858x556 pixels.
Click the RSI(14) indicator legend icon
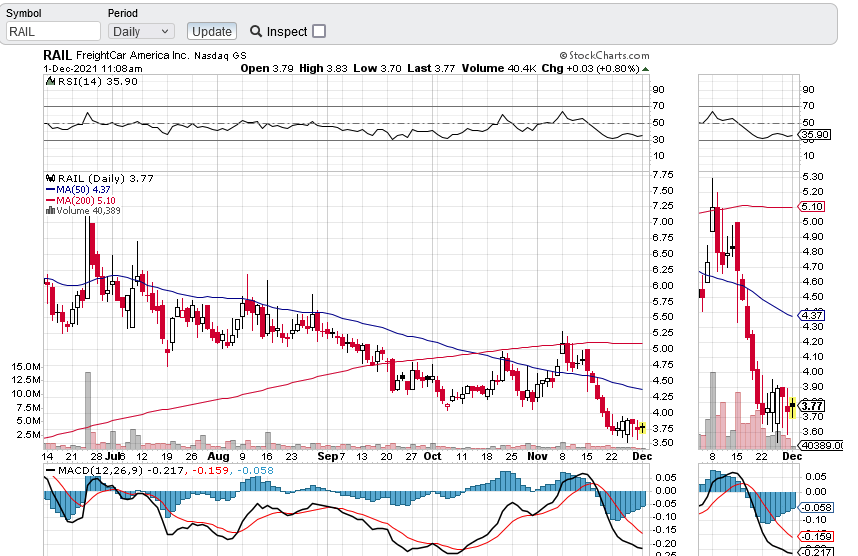pyautogui.click(x=49, y=82)
